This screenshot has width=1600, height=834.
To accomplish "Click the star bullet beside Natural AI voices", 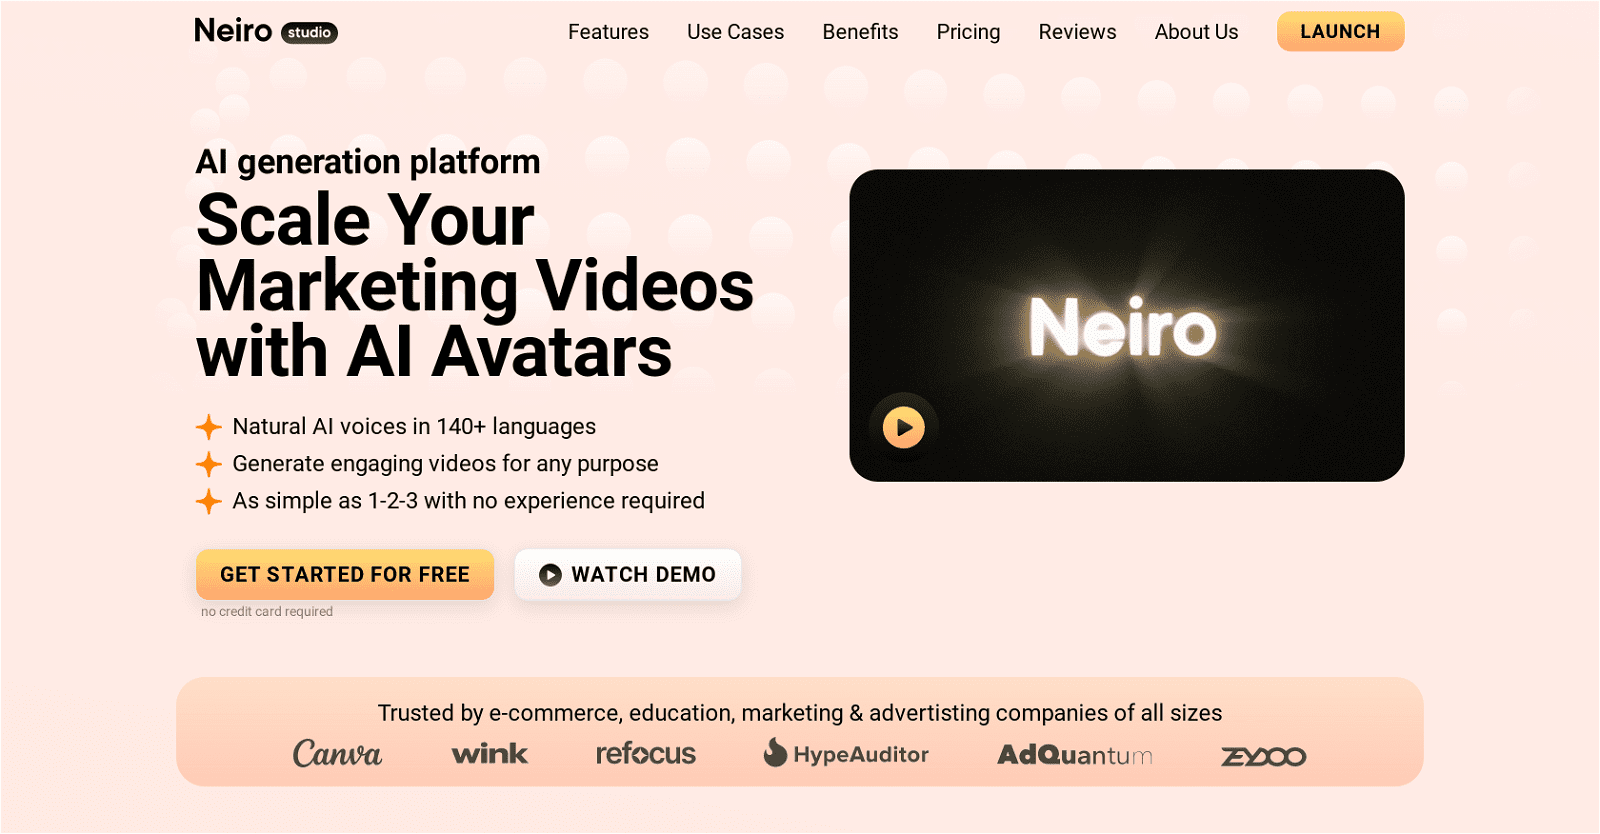I will [208, 427].
